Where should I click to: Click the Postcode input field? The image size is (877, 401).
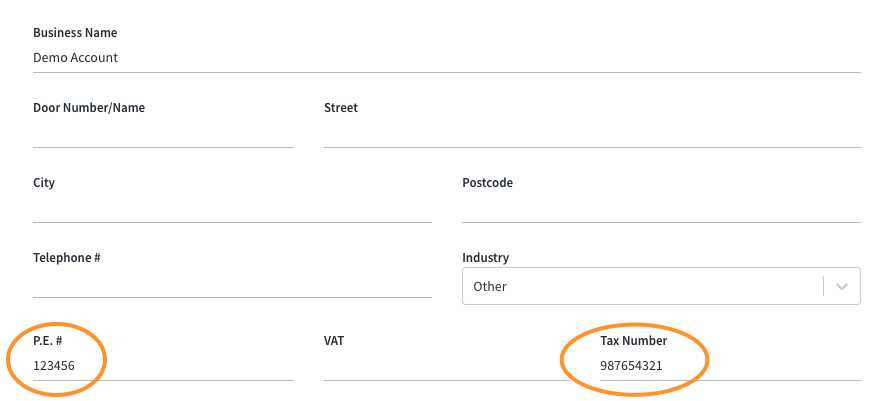click(661, 207)
